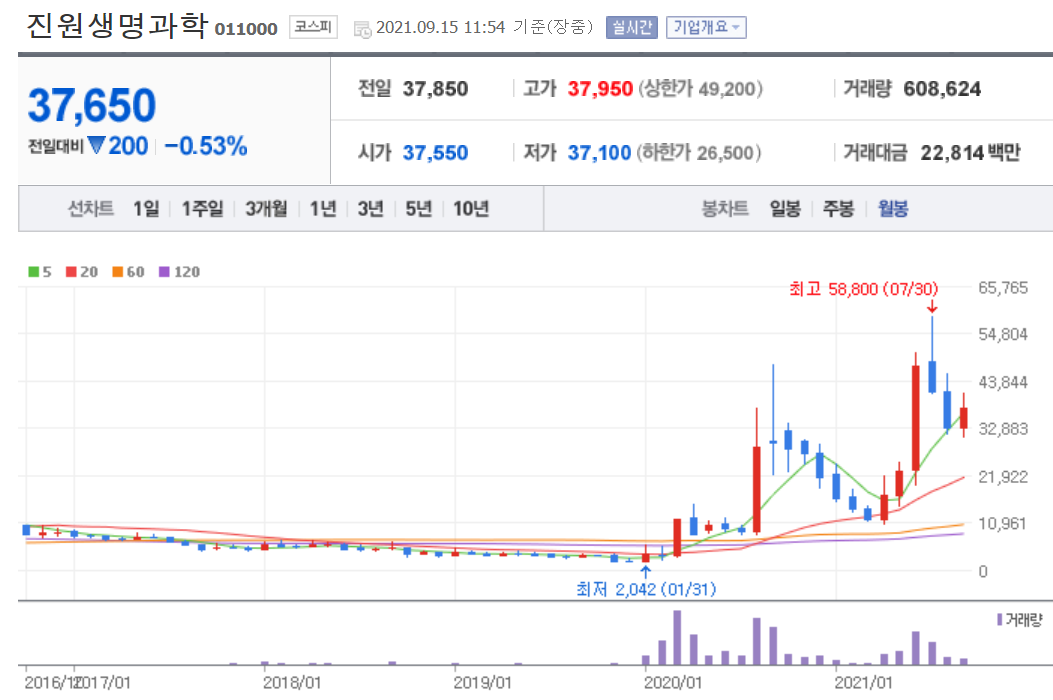Click the 저가 value 37,100
The image size is (1053, 700).
[599, 152]
